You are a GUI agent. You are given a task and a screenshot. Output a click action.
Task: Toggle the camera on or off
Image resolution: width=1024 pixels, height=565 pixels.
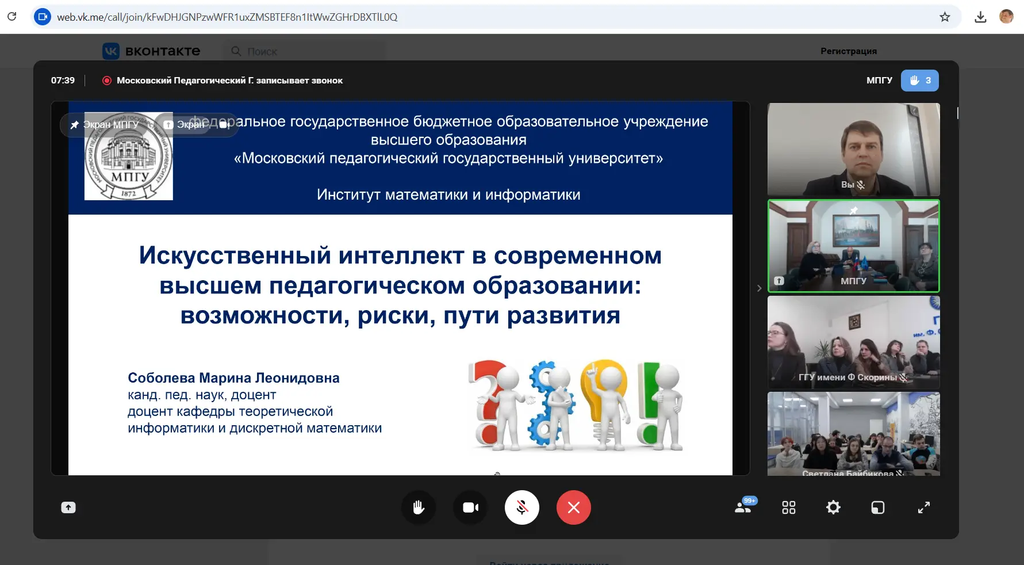coord(470,507)
